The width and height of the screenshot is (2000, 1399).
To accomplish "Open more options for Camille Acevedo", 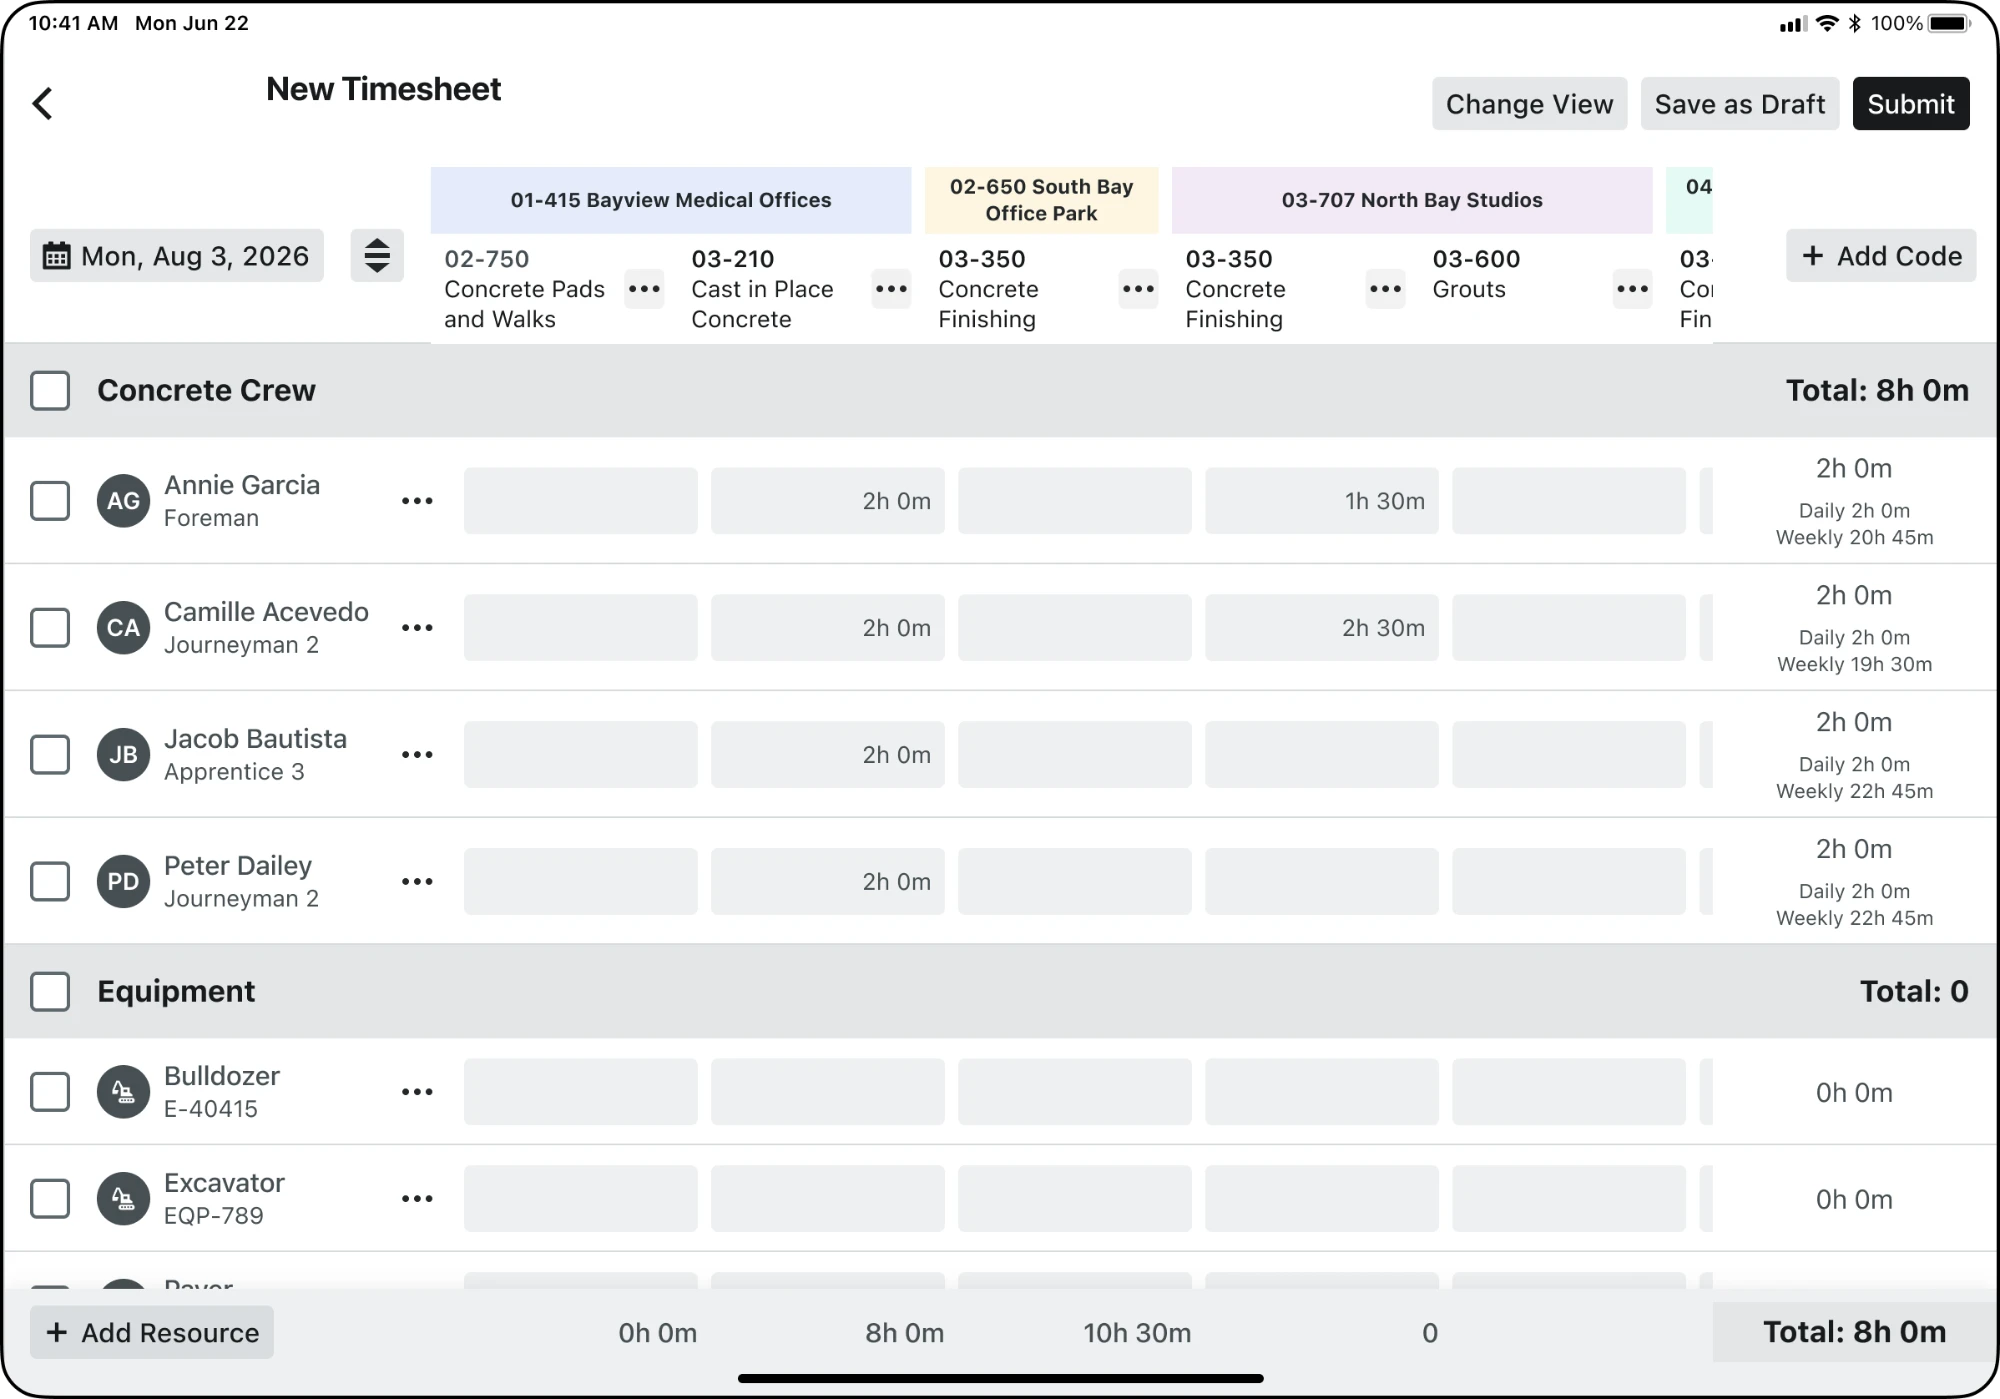I will click(x=417, y=628).
